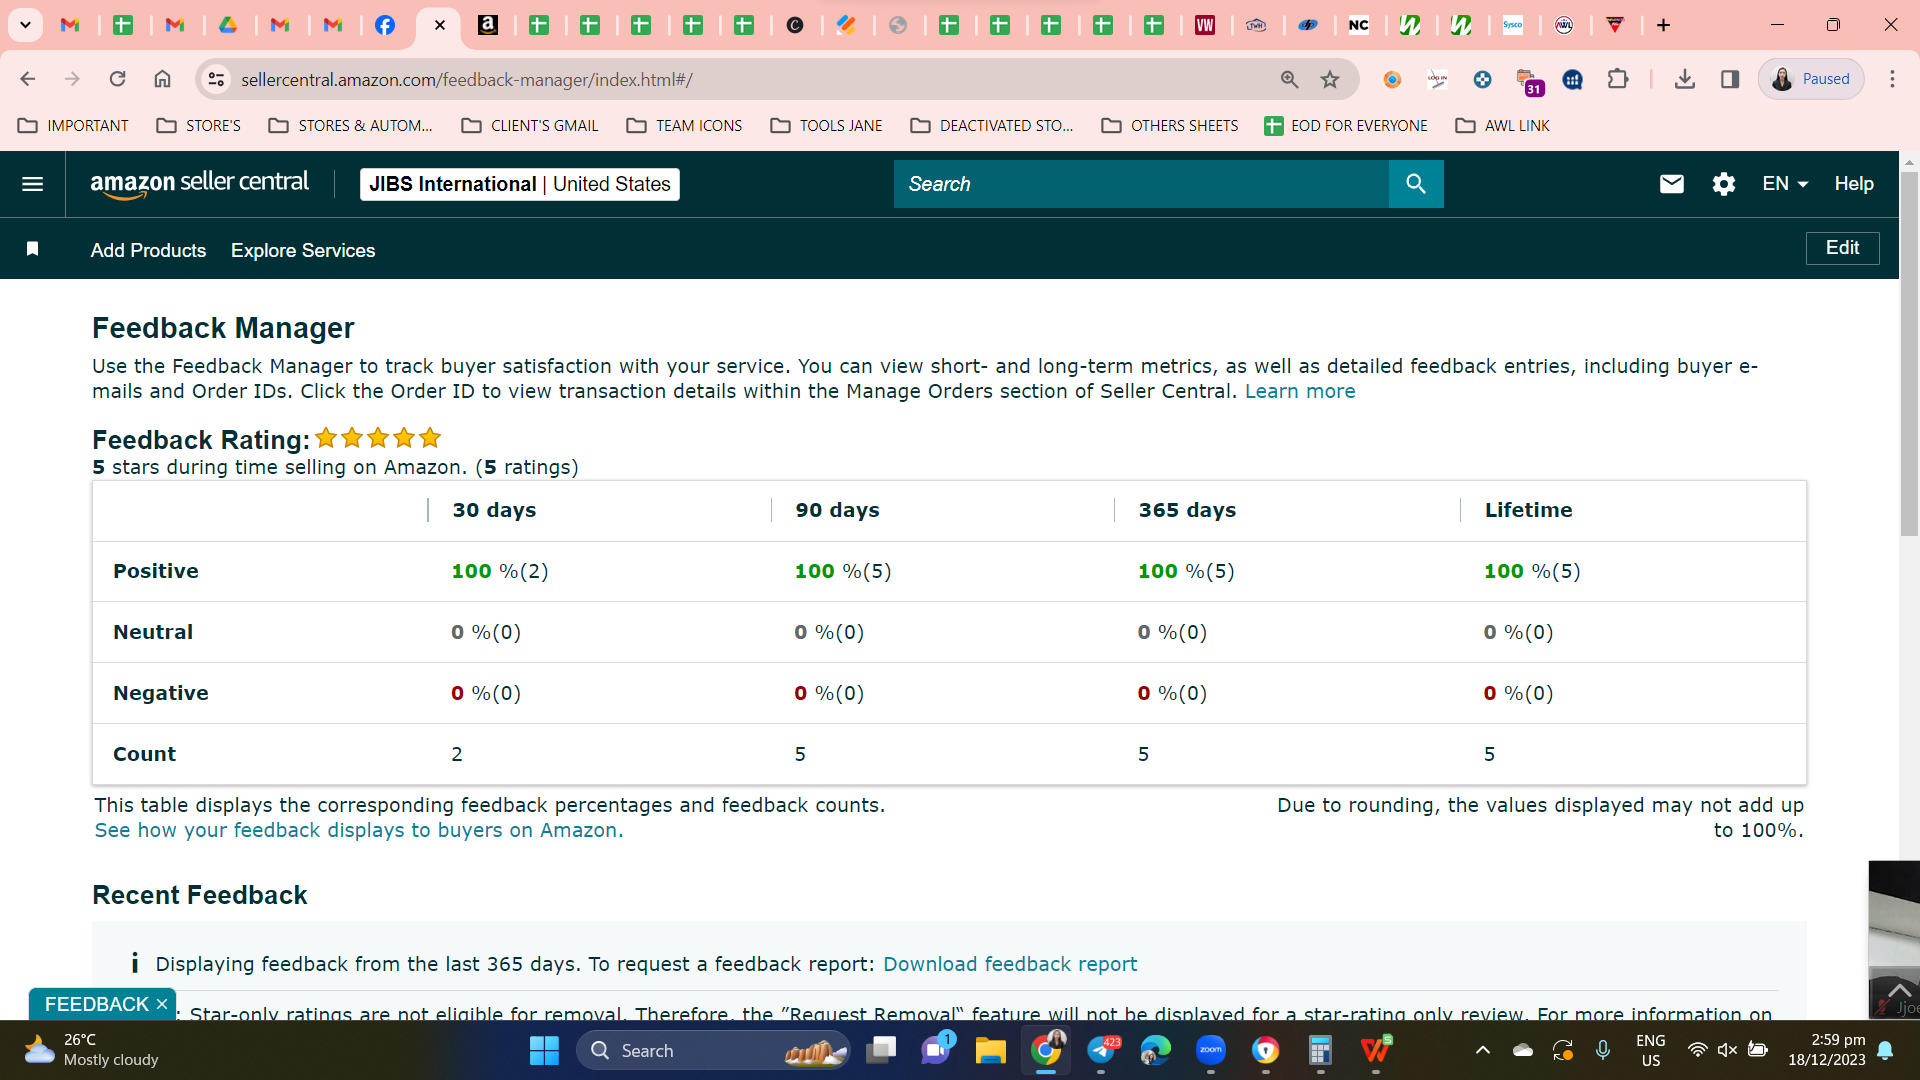Click the Learn more link
Viewport: 1920px width, 1080px height.
[1300, 391]
